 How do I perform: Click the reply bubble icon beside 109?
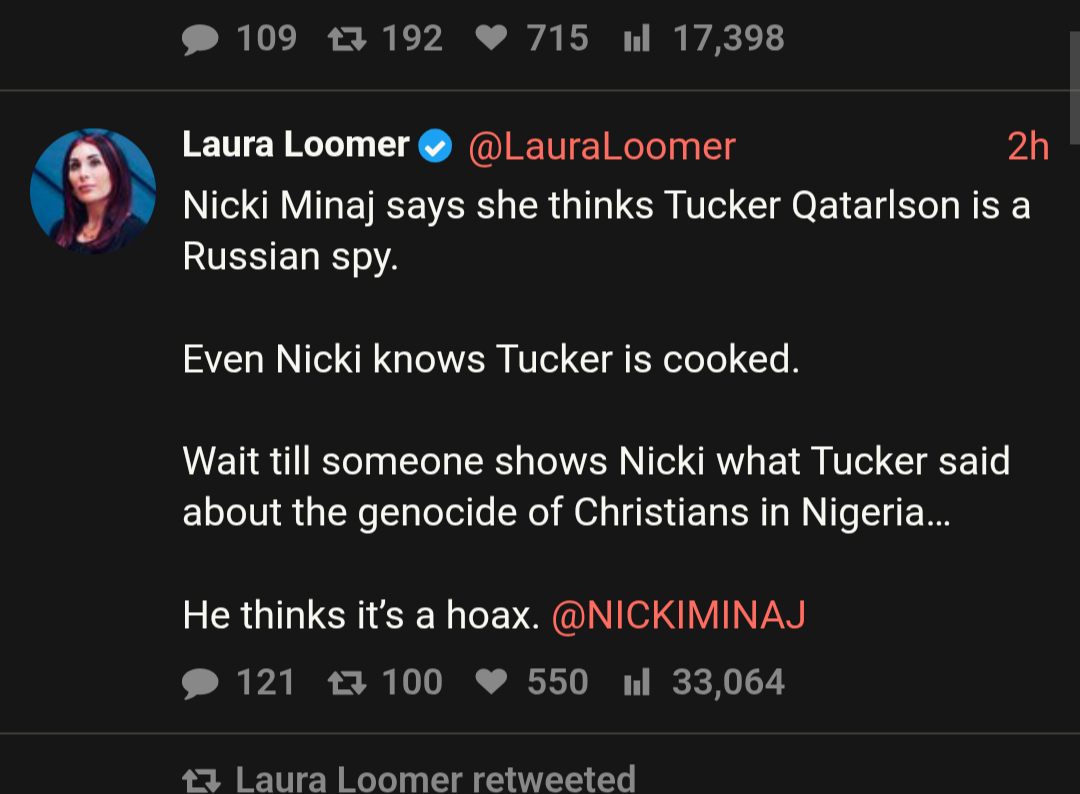(201, 39)
